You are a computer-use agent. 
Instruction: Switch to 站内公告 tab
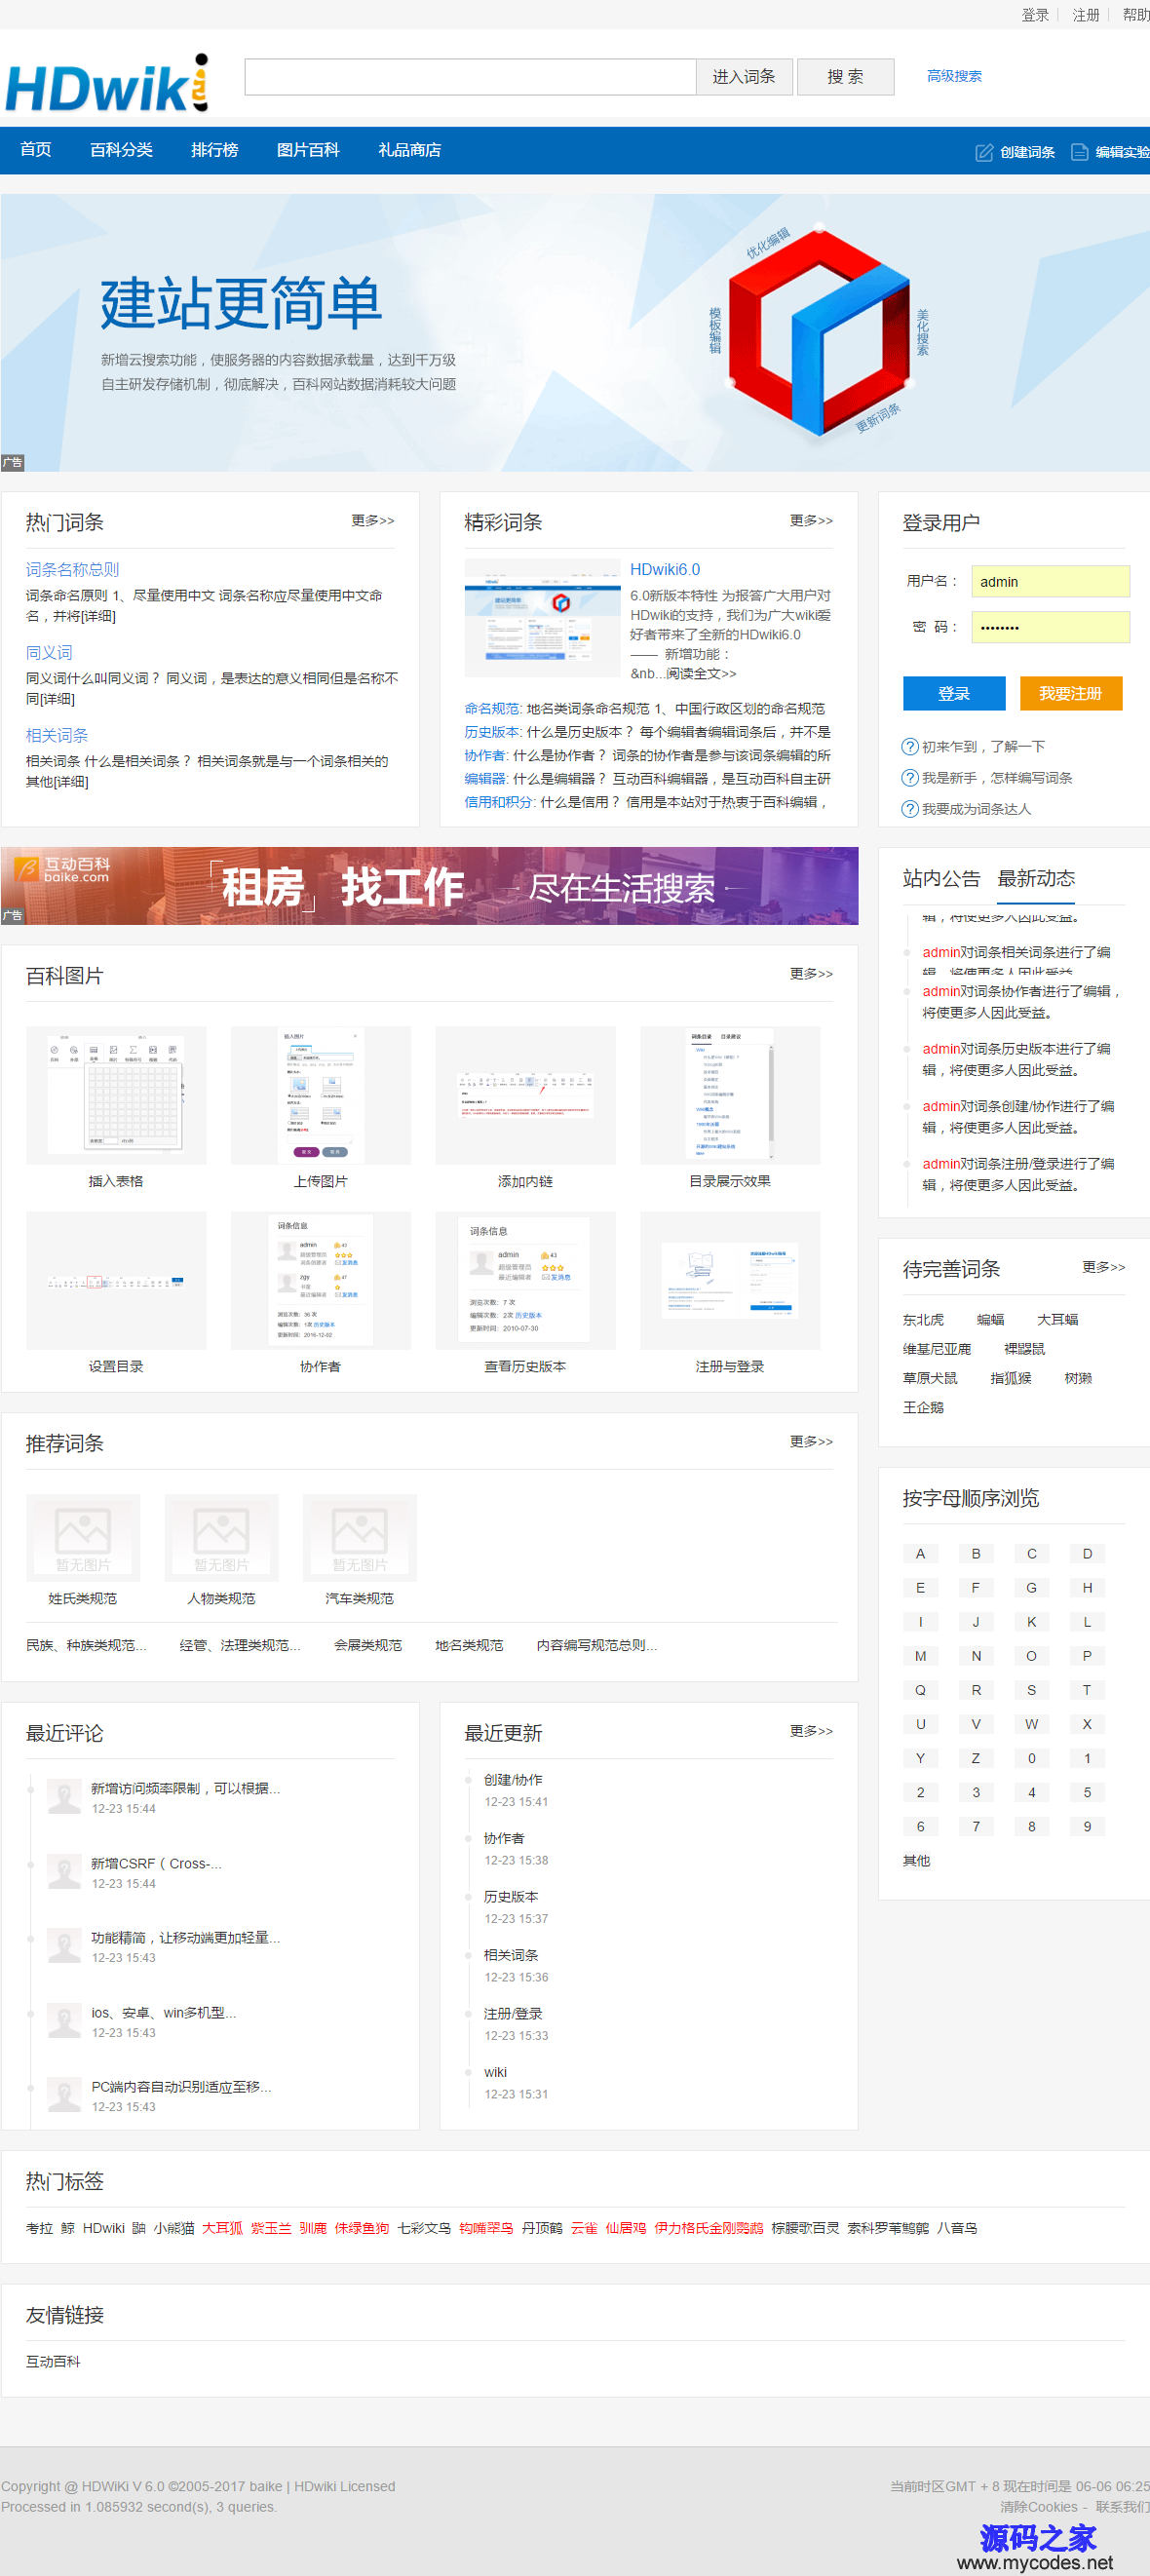coord(941,878)
